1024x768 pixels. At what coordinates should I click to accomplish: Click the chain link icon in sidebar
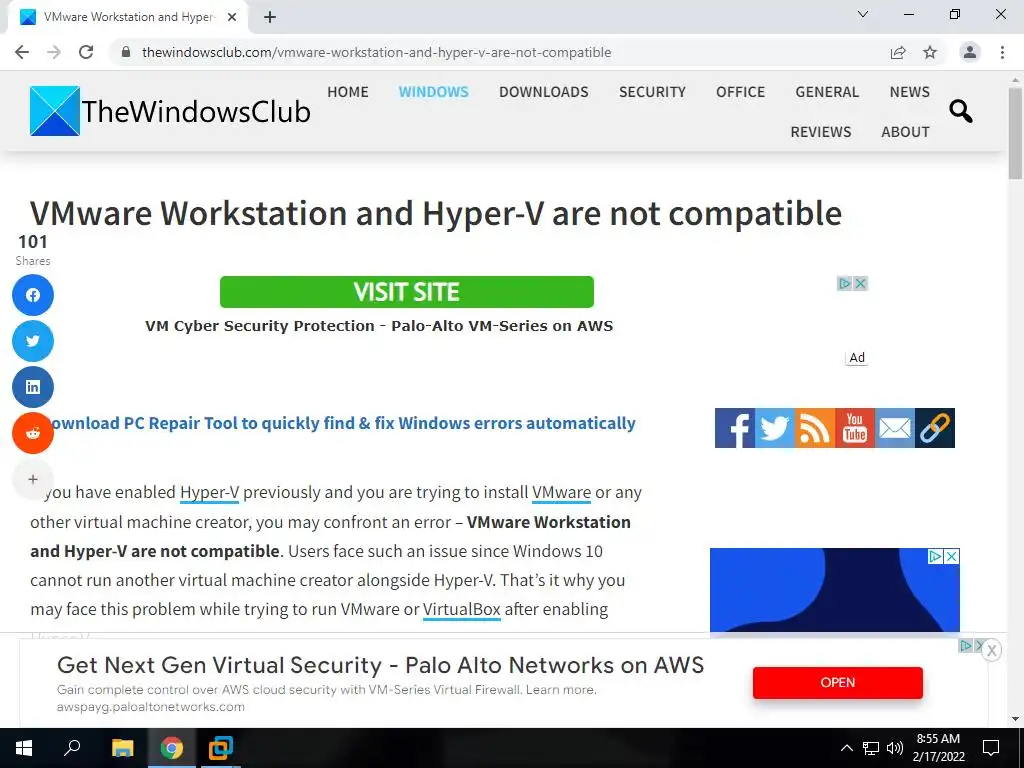pos(935,428)
